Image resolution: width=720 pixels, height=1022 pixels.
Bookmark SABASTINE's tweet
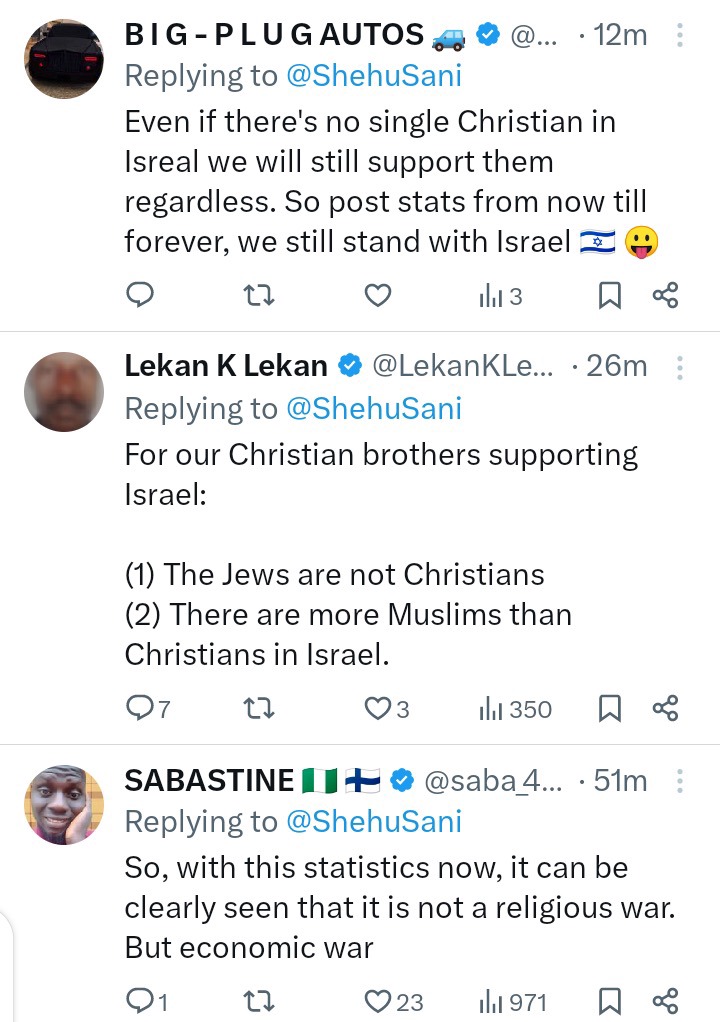(x=610, y=1001)
